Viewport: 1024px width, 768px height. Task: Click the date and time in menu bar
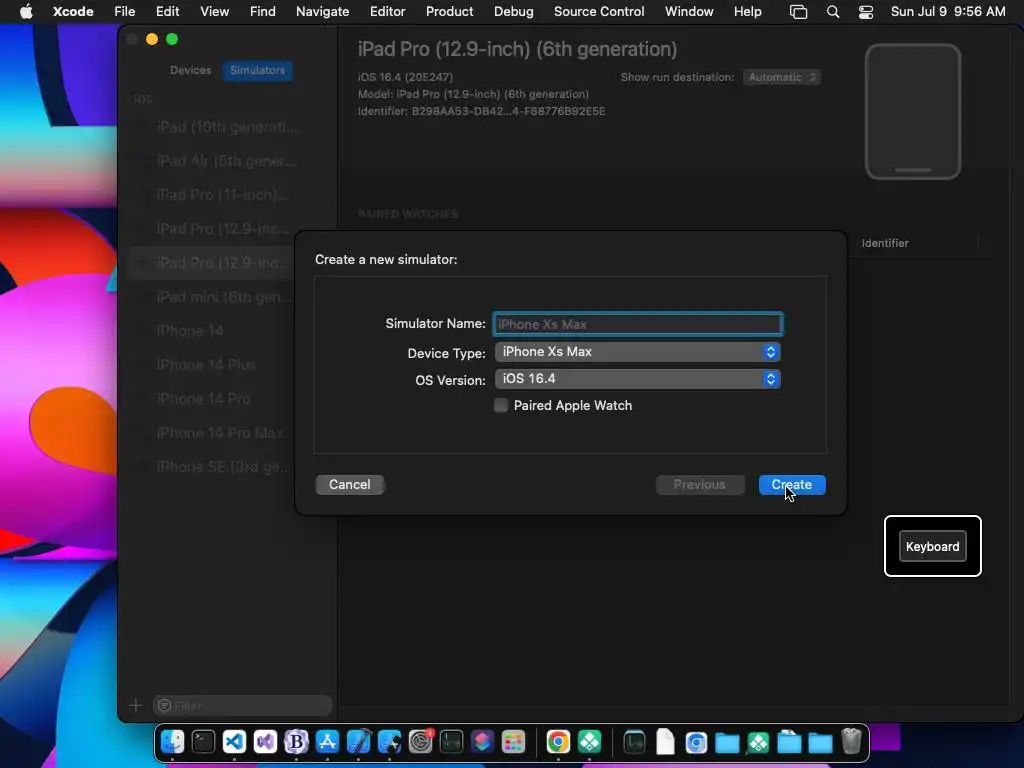[948, 12]
